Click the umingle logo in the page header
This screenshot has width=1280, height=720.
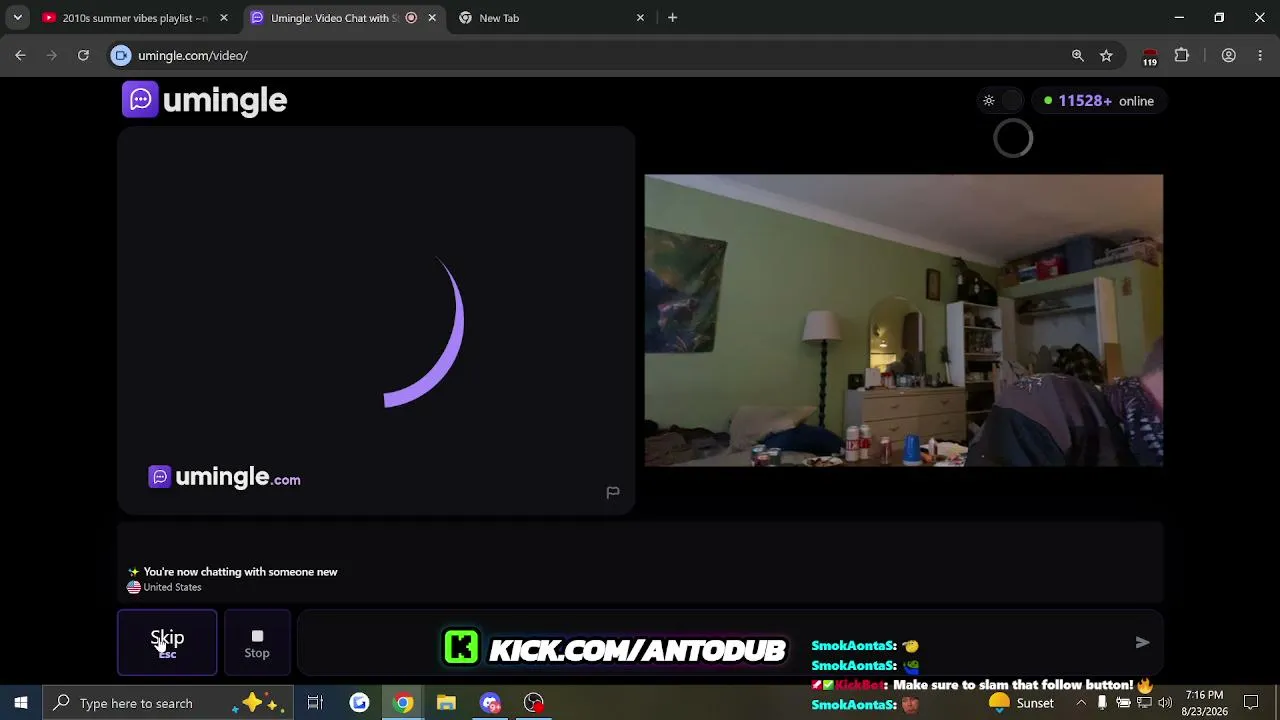pyautogui.click(x=205, y=100)
